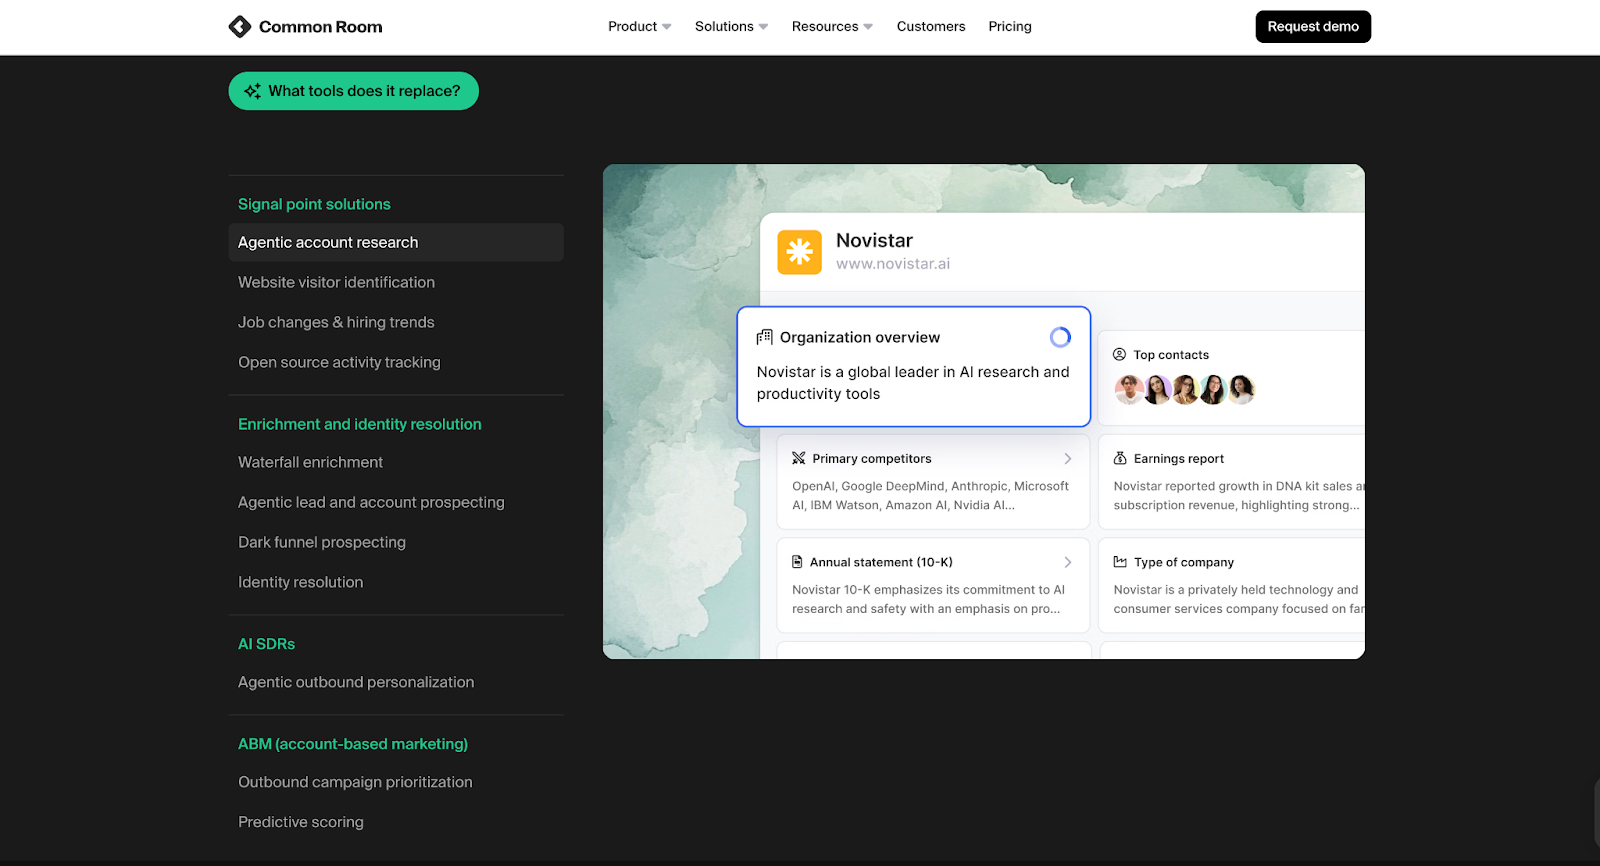The height and width of the screenshot is (866, 1600).
Task: Click the Type of company chart icon
Action: 1120,562
